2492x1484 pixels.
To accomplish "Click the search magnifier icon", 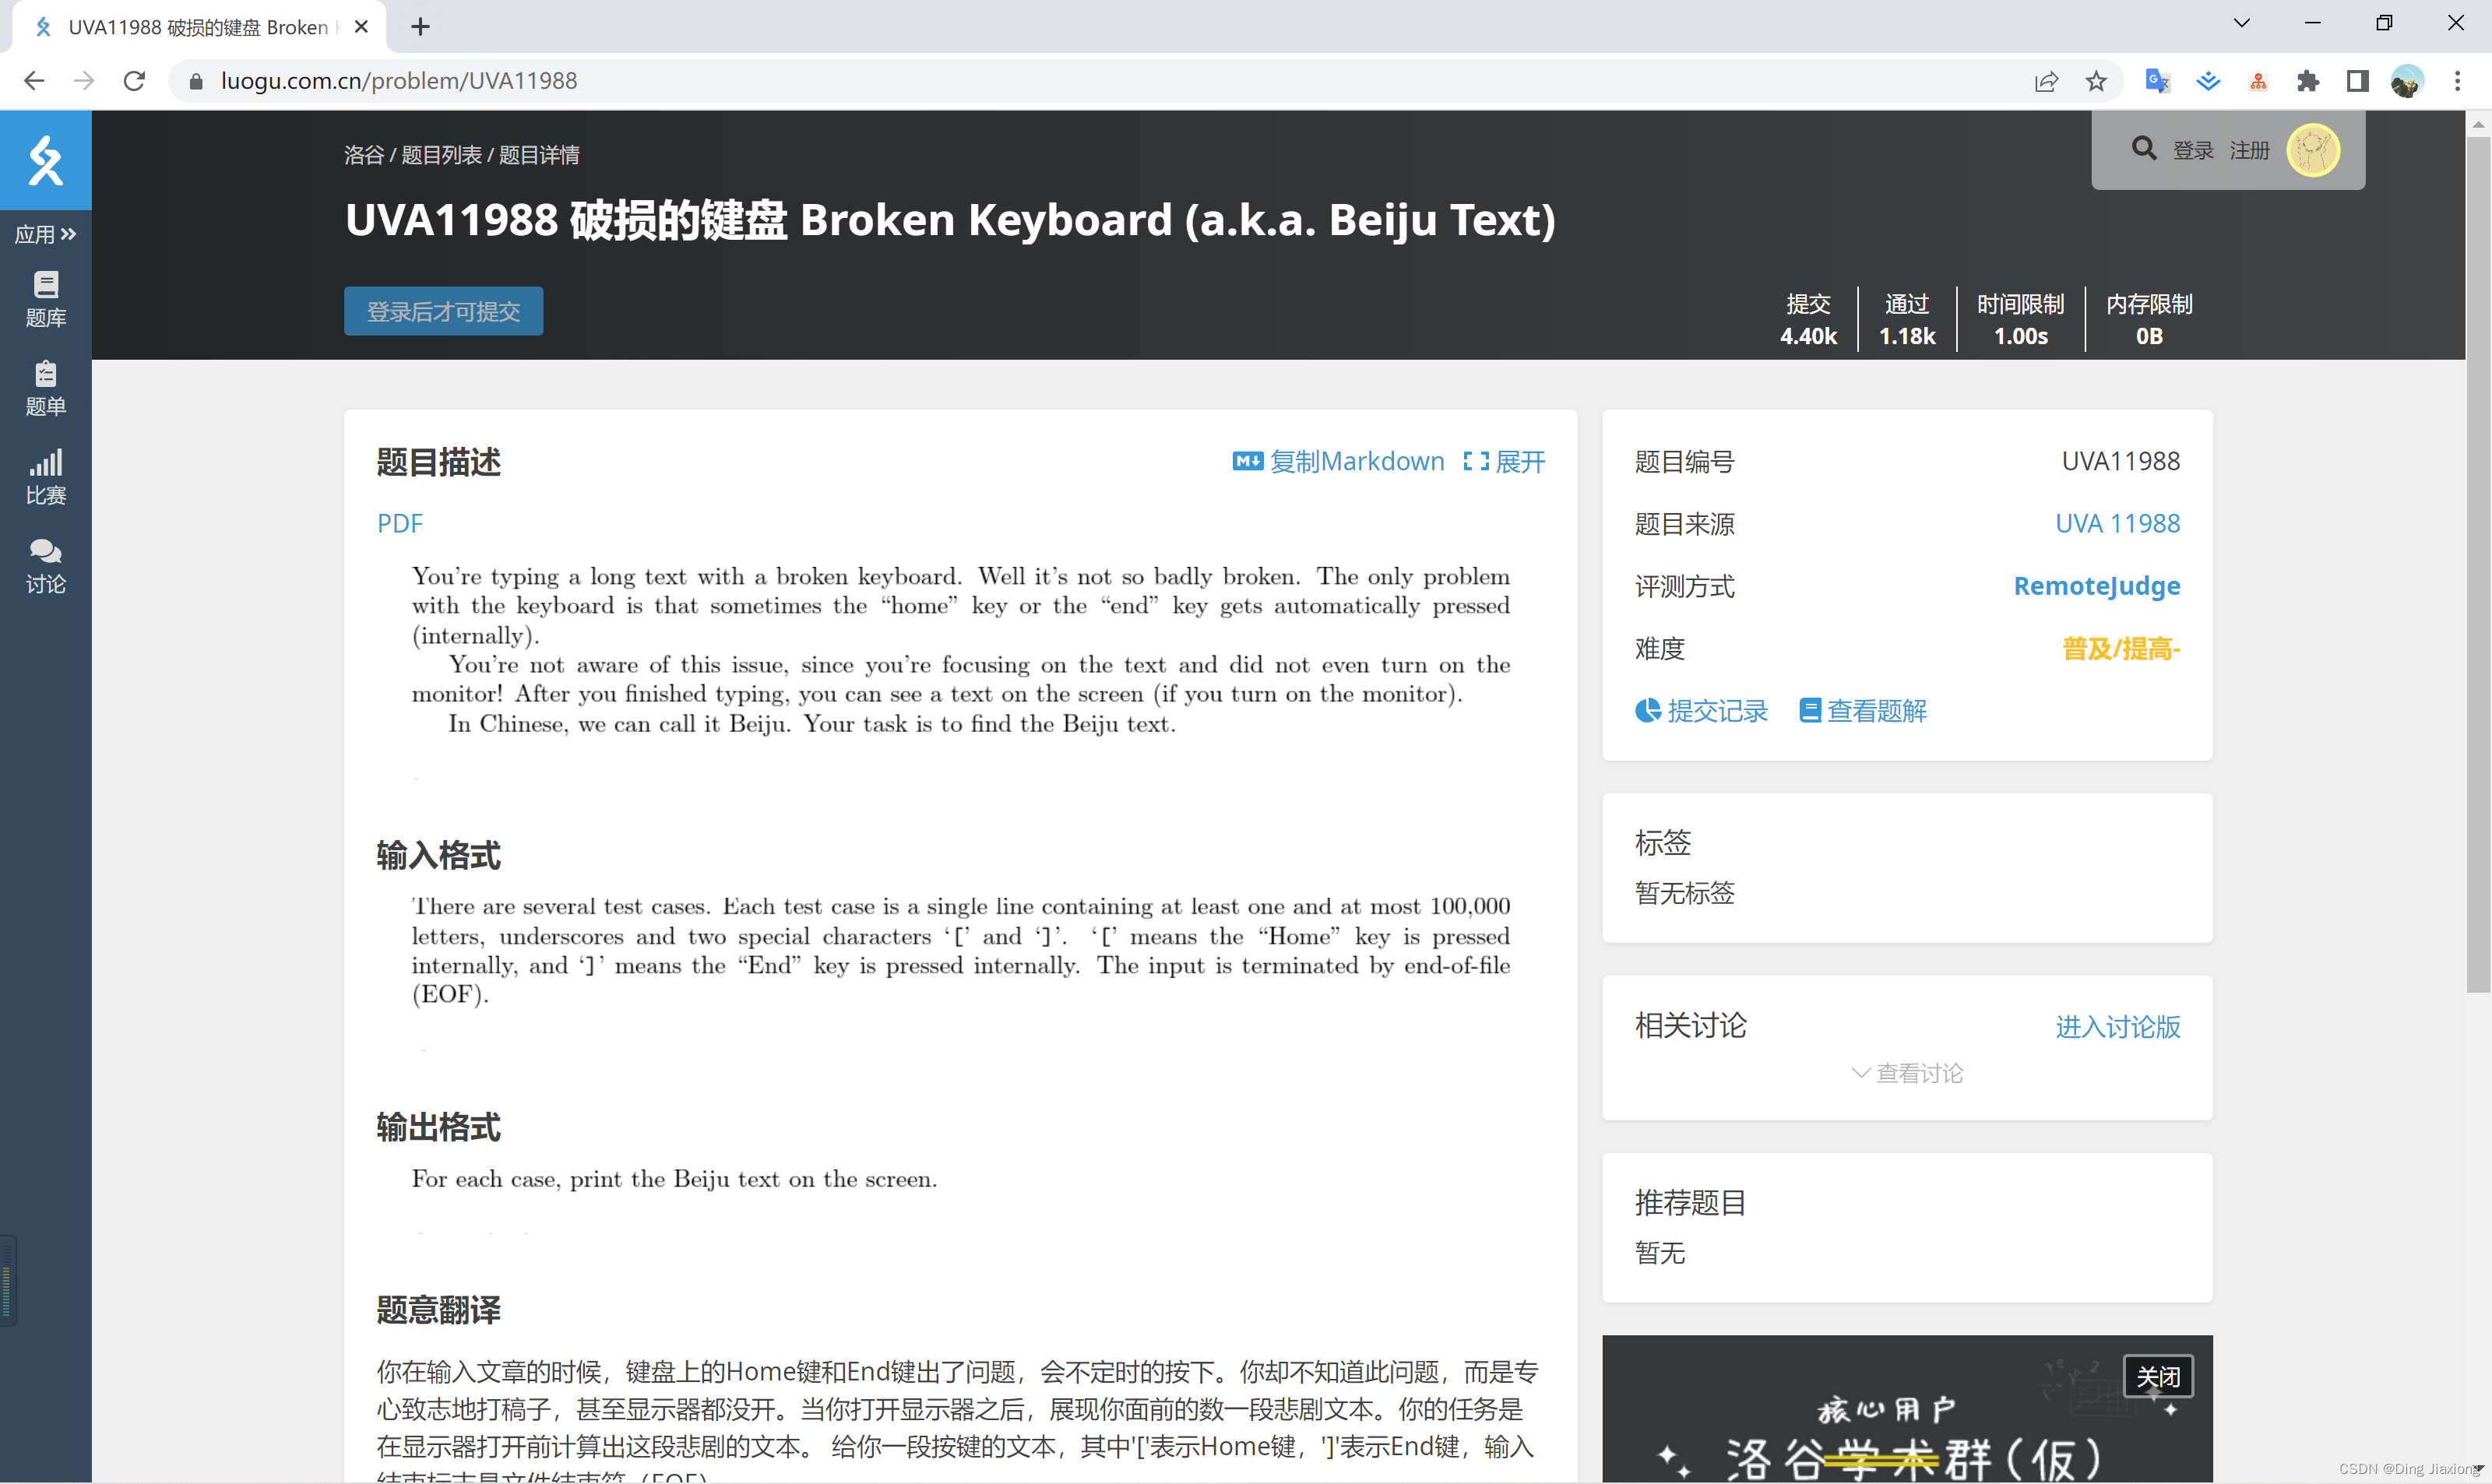I will click(2143, 149).
